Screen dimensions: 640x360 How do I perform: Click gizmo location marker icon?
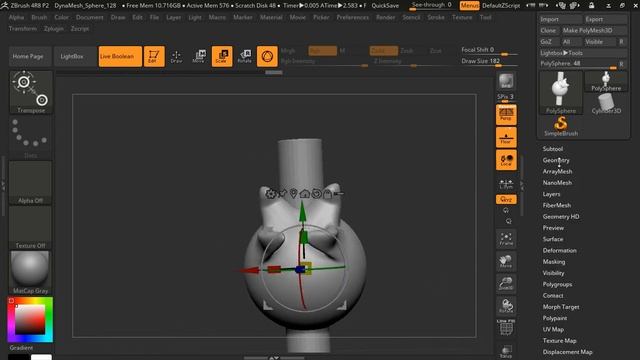pos(293,193)
